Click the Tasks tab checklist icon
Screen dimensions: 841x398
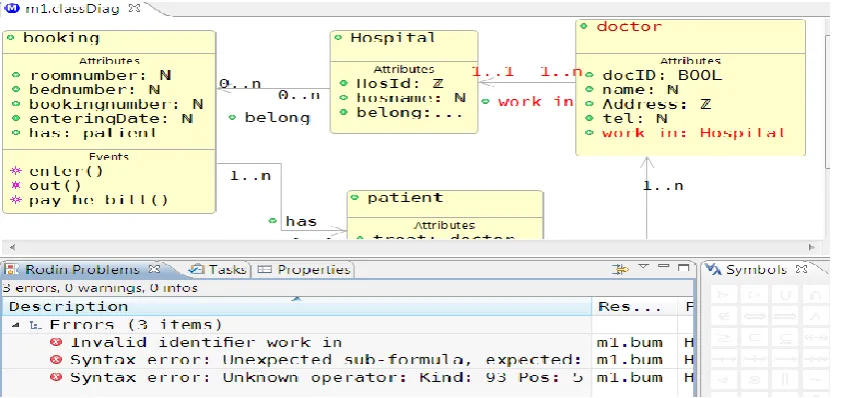(x=198, y=269)
